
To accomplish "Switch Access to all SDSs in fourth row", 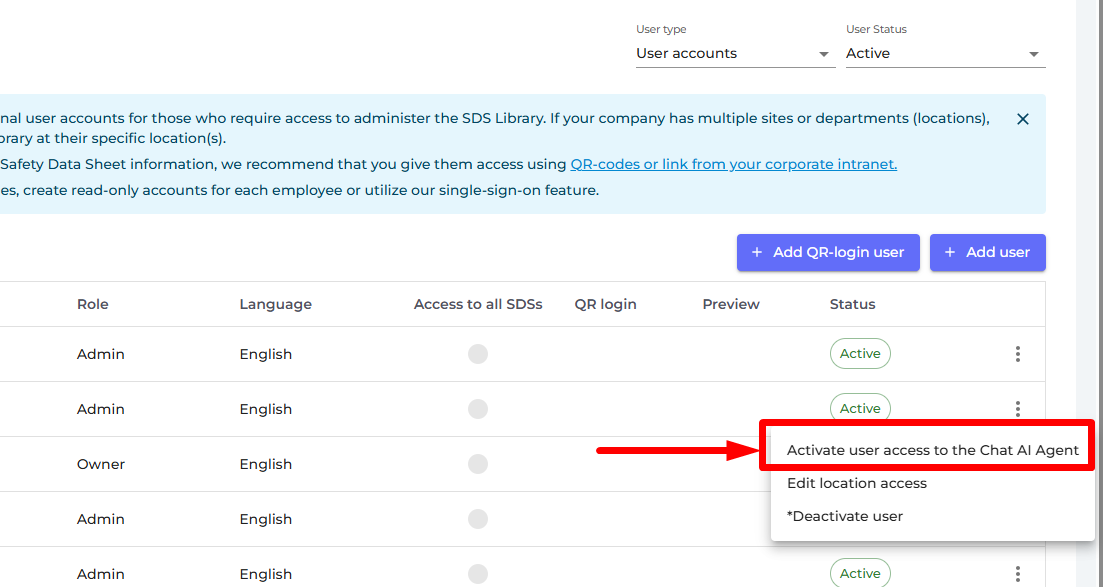I will point(478,519).
